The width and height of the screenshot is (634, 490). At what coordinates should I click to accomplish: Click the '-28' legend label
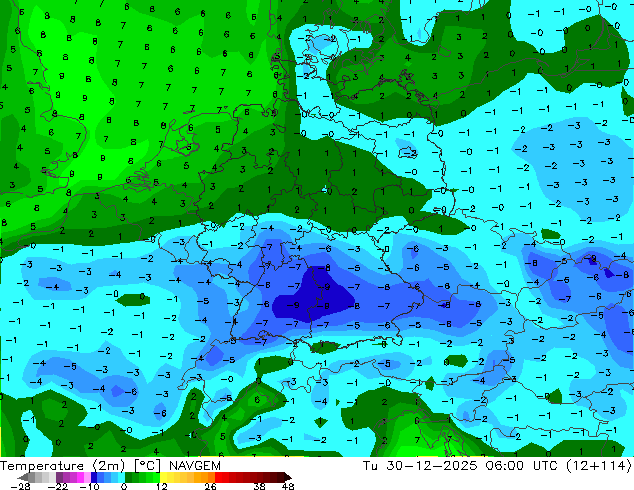[20, 486]
